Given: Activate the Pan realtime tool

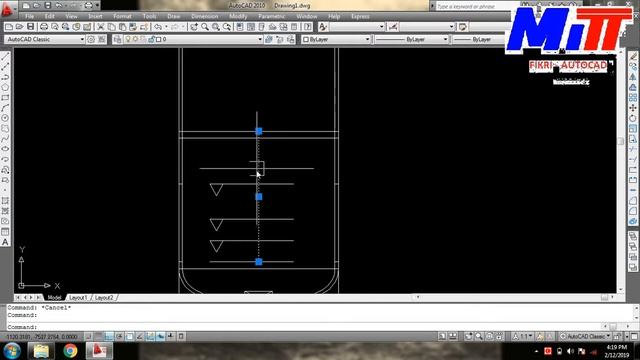Looking at the screenshot, I should pyautogui.click(x=194, y=27).
